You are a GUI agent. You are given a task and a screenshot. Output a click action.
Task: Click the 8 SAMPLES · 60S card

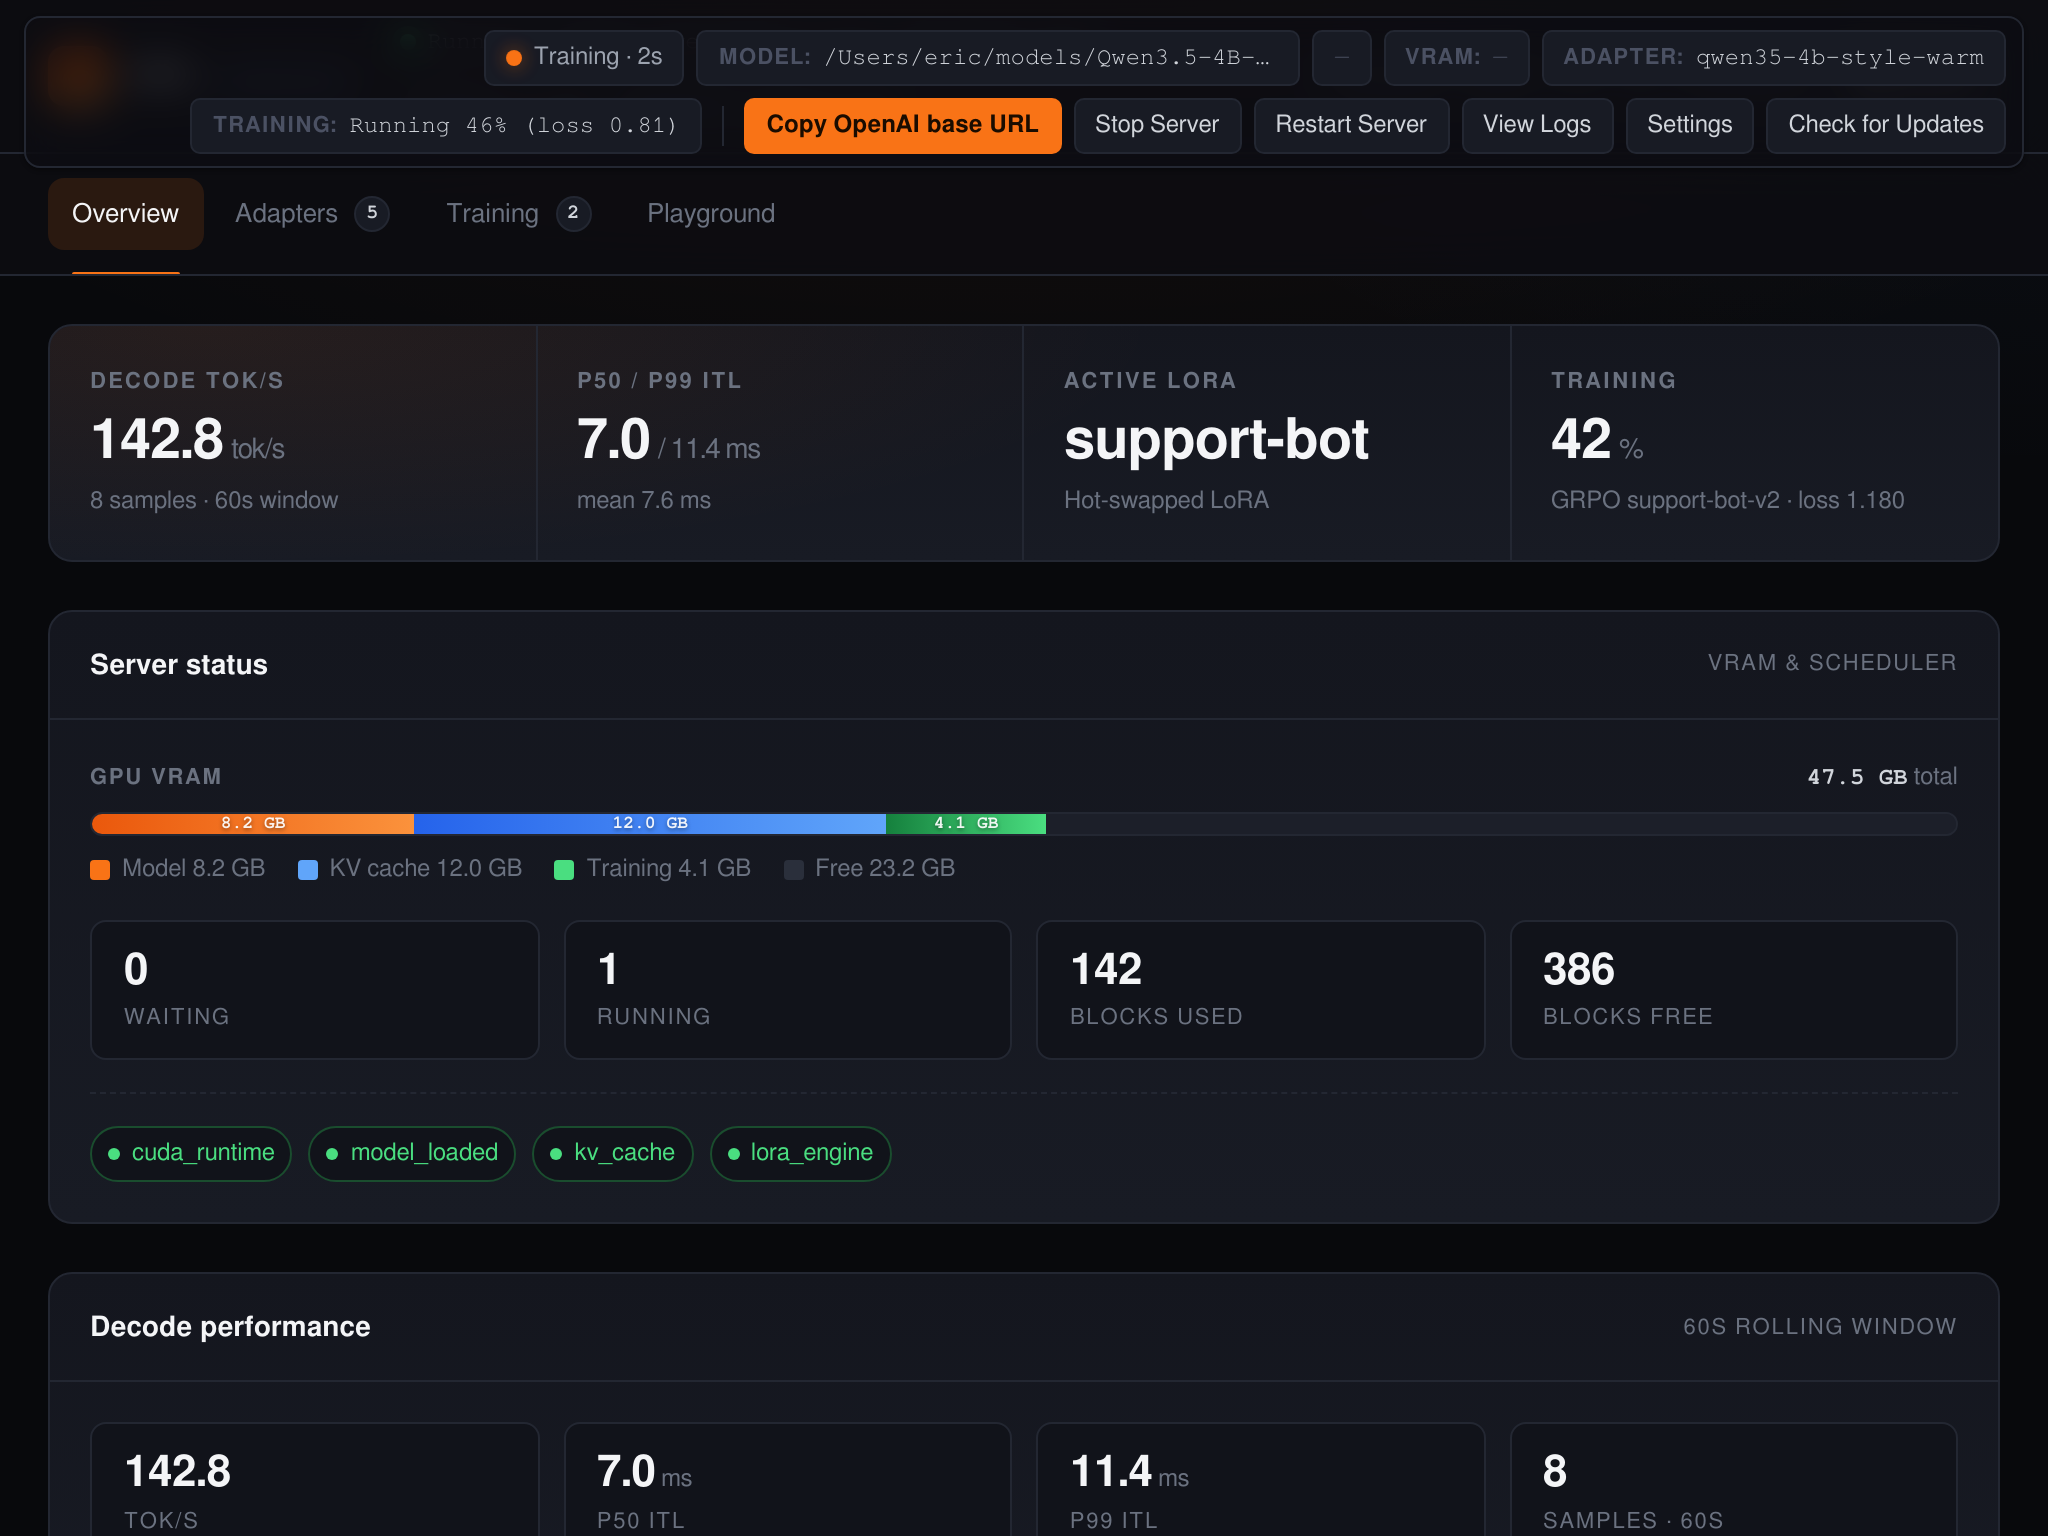(1733, 1479)
